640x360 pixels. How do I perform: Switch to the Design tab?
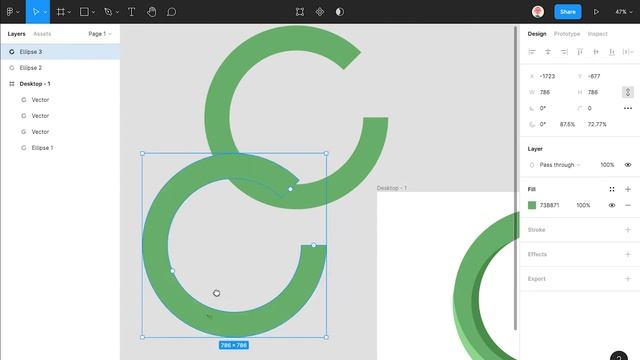tap(537, 34)
